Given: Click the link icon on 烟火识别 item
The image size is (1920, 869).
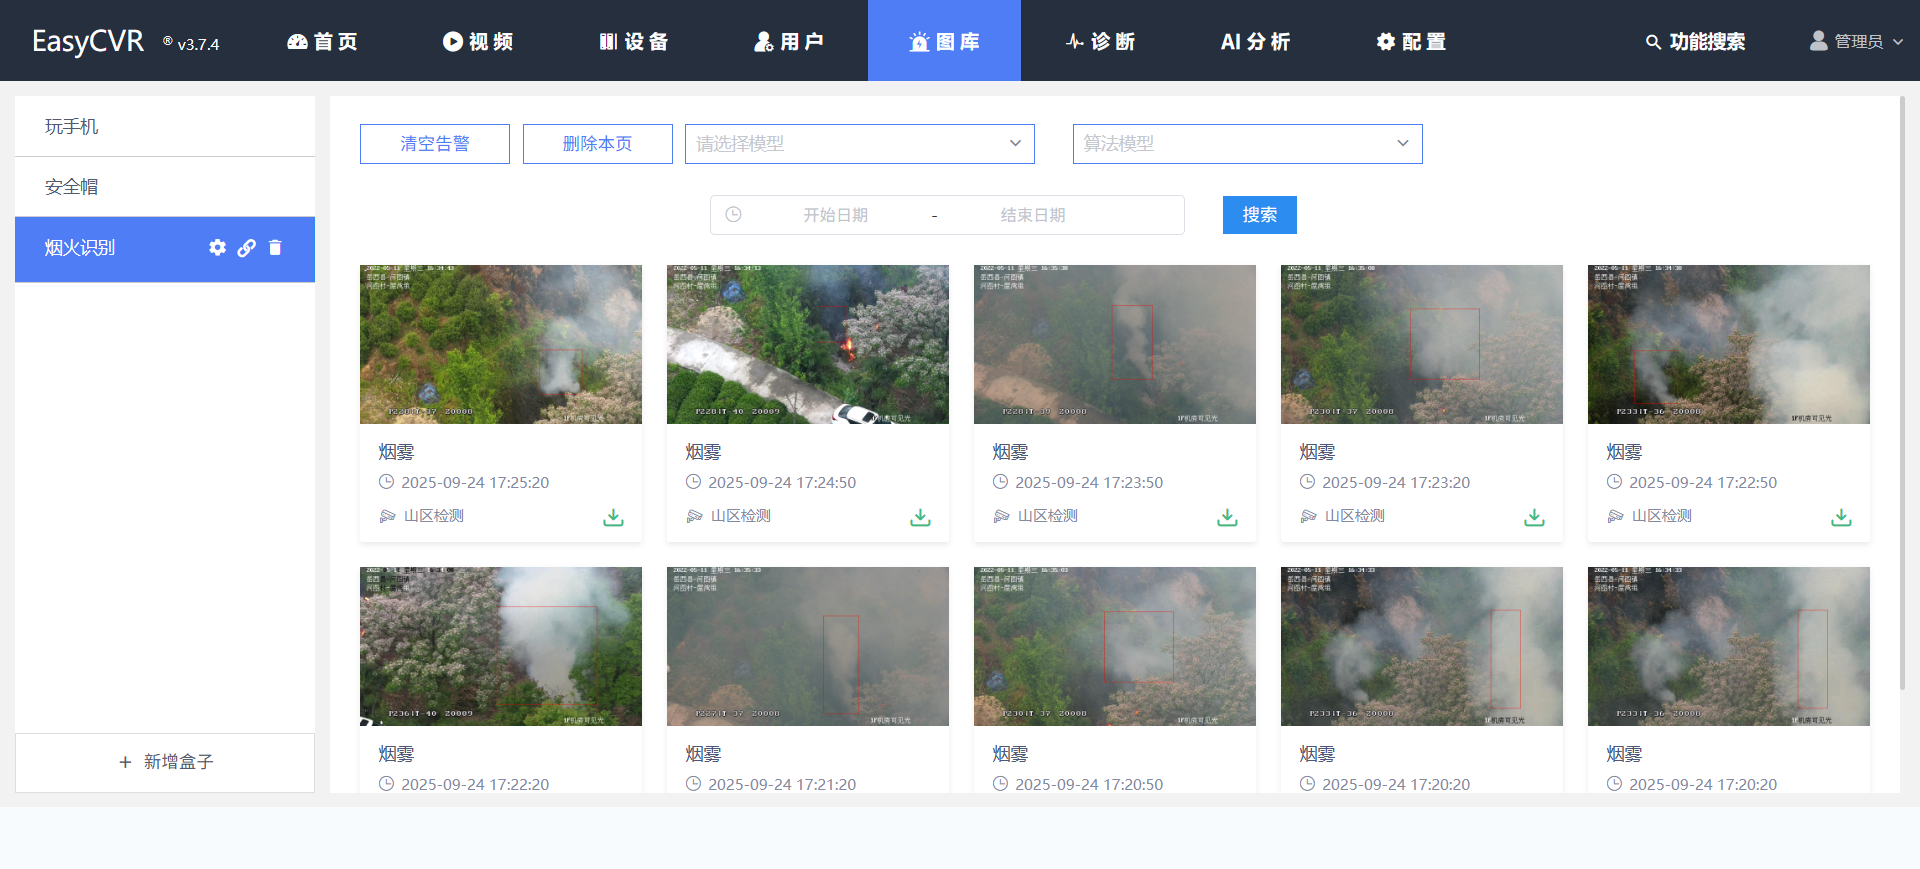Looking at the screenshot, I should click(x=246, y=248).
